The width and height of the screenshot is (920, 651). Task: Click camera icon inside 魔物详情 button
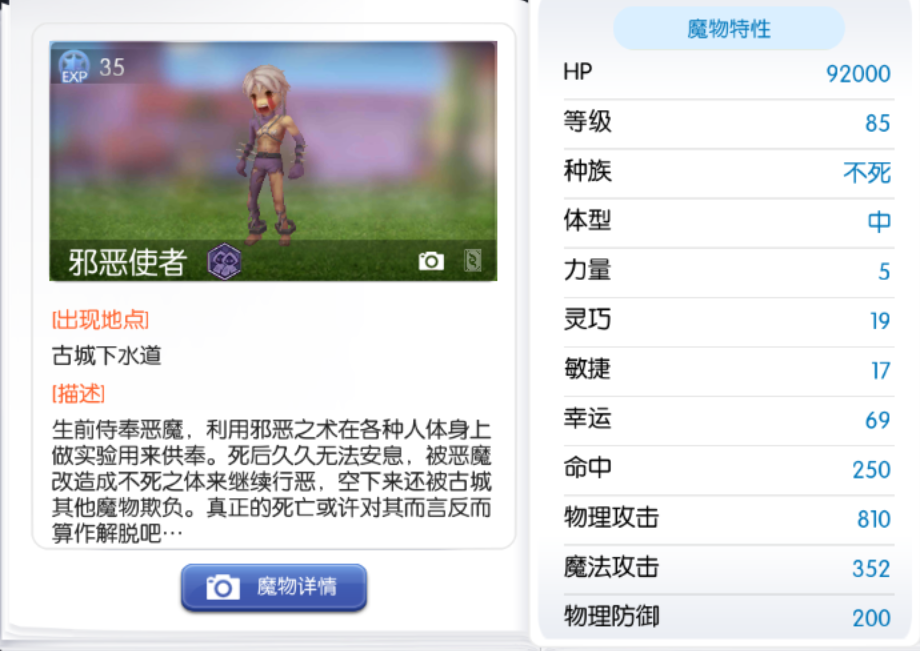[x=223, y=587]
